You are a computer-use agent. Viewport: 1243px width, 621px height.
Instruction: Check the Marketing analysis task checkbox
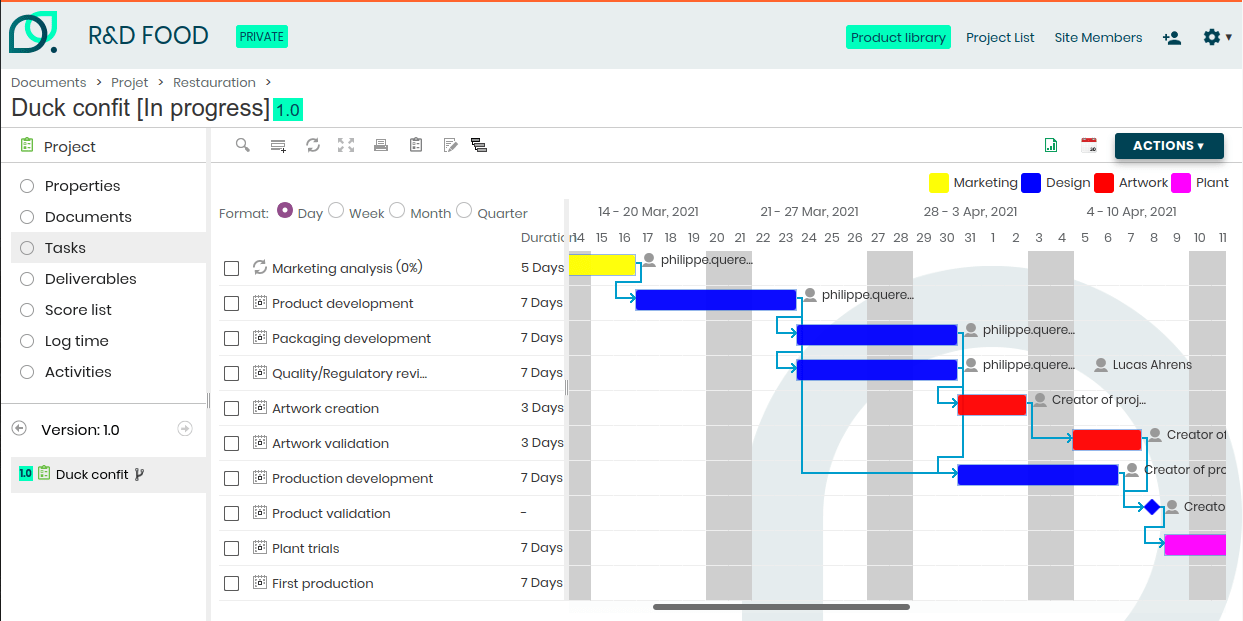pyautogui.click(x=231, y=268)
